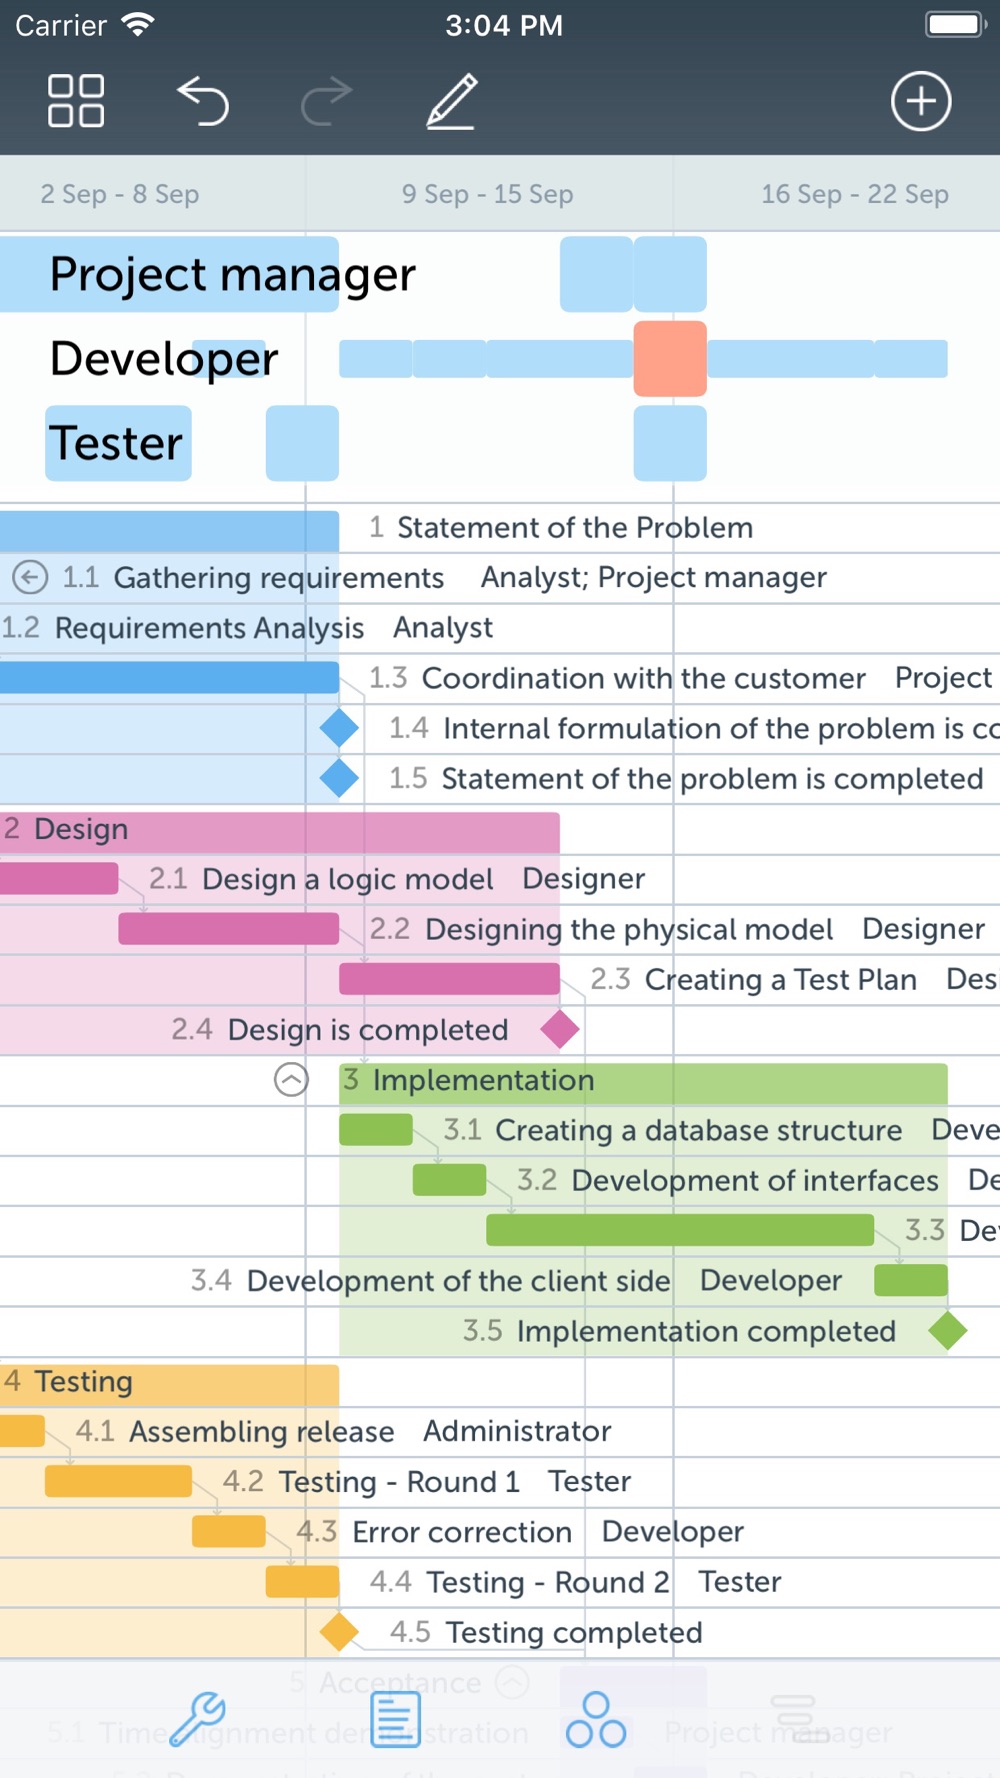Image resolution: width=1000 pixels, height=1778 pixels.
Task: Select the Tester resource label
Action: [118, 443]
